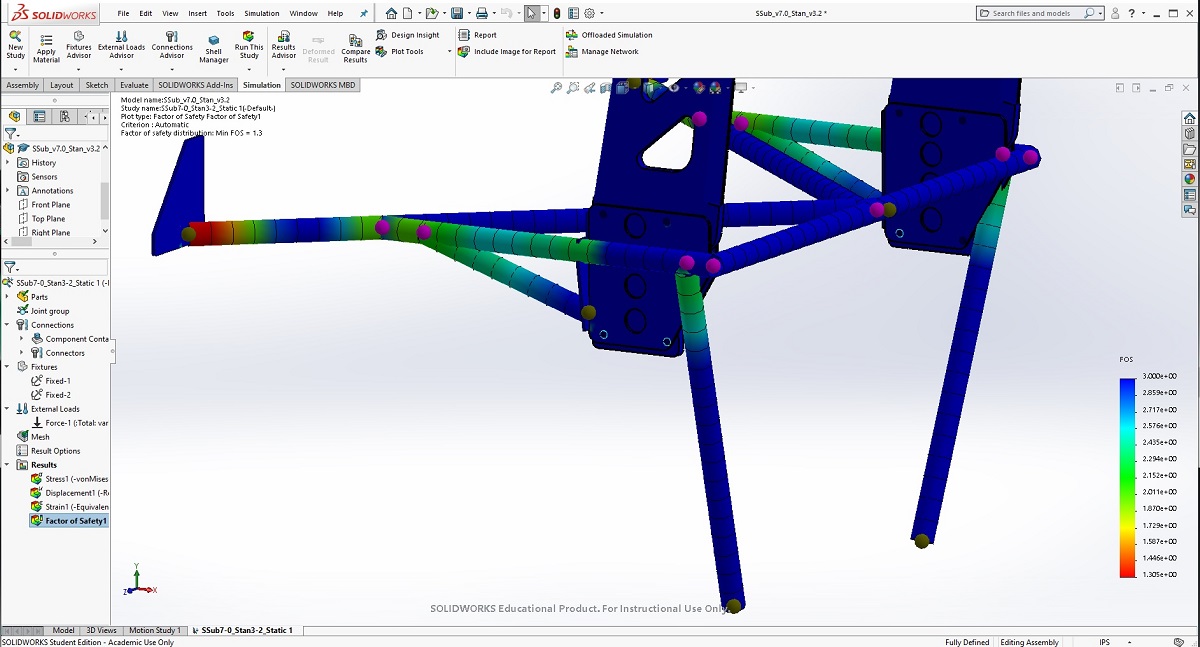Launch the Shell Manager
The width and height of the screenshot is (1200, 647).
214,48
